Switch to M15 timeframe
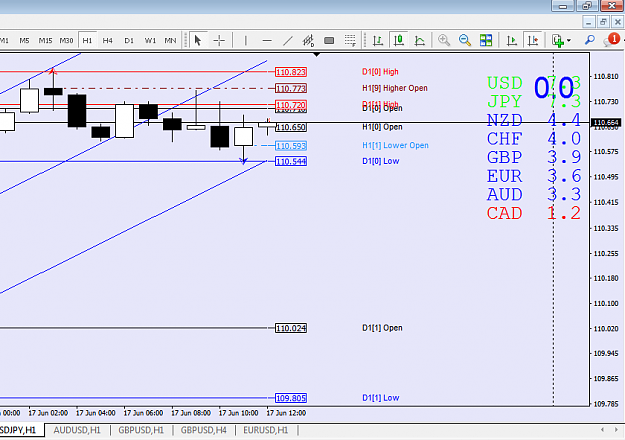Image resolution: width=625 pixels, height=440 pixels. point(45,40)
